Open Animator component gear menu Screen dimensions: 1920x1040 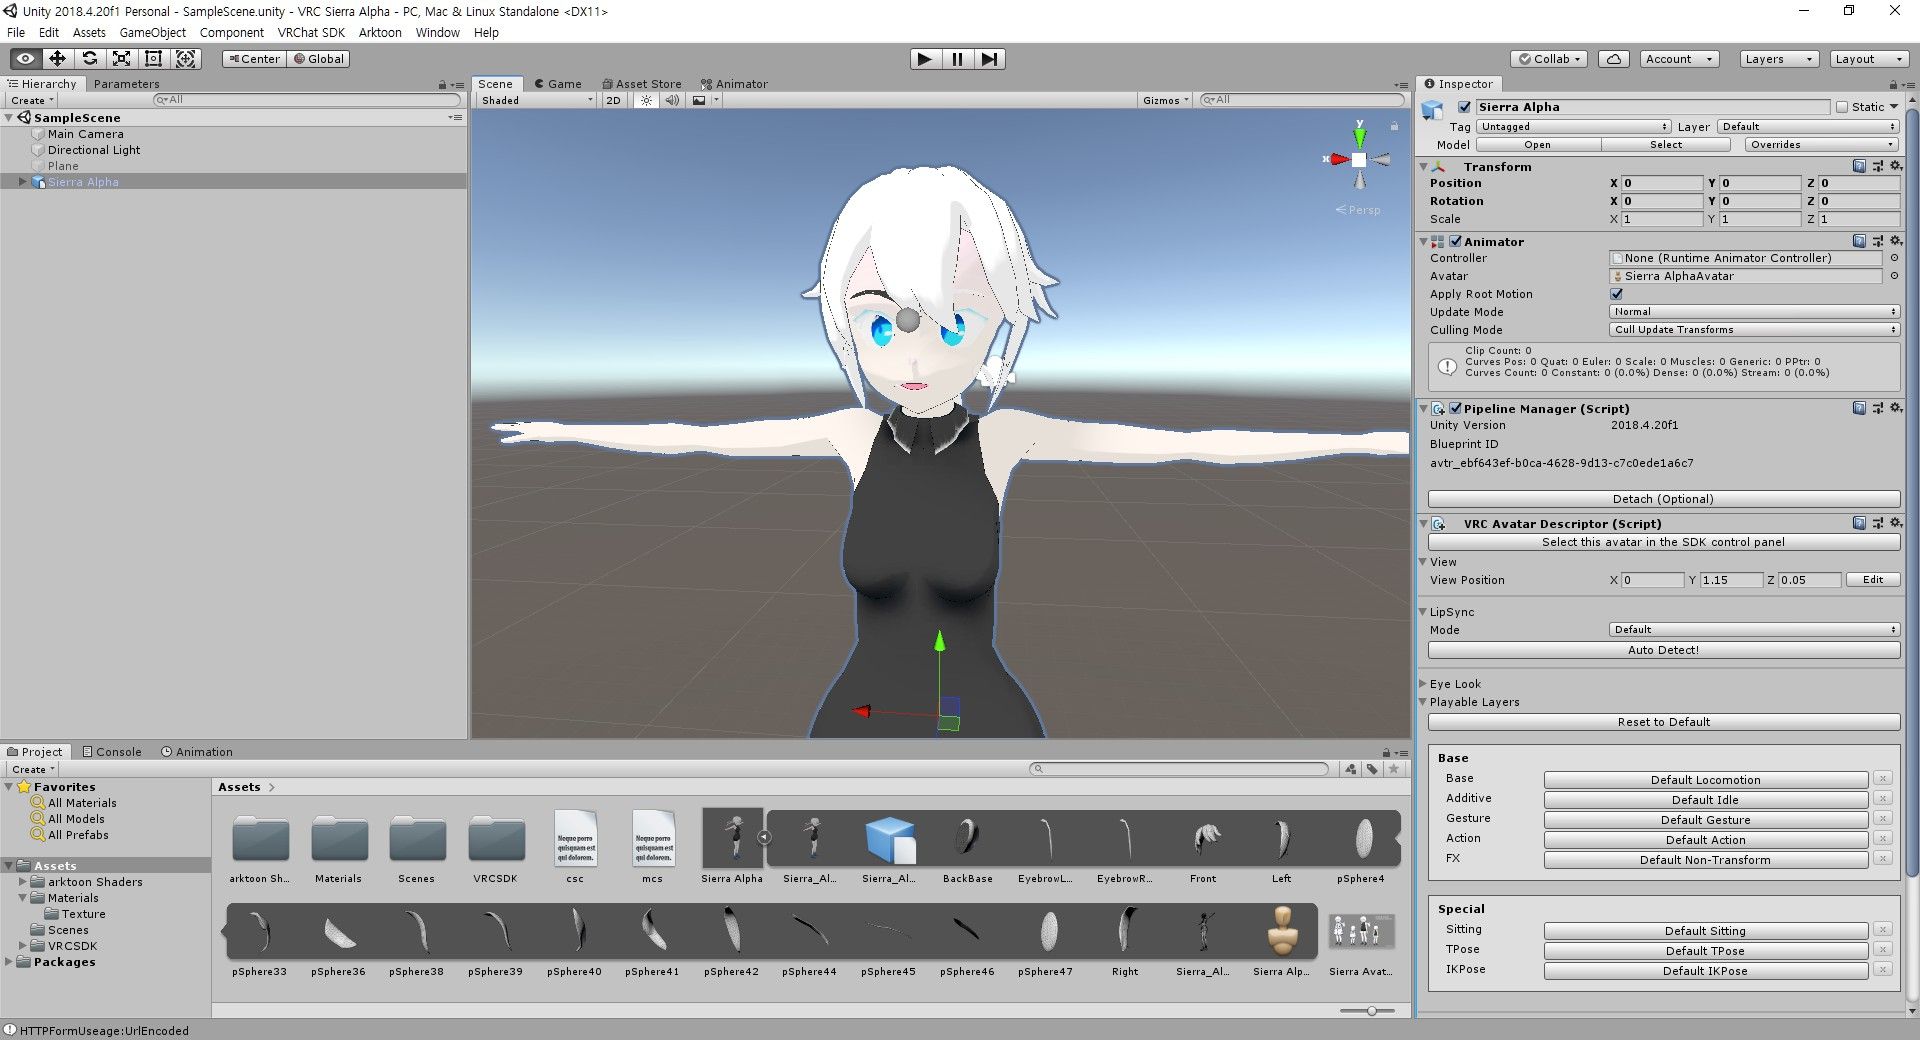coord(1895,241)
